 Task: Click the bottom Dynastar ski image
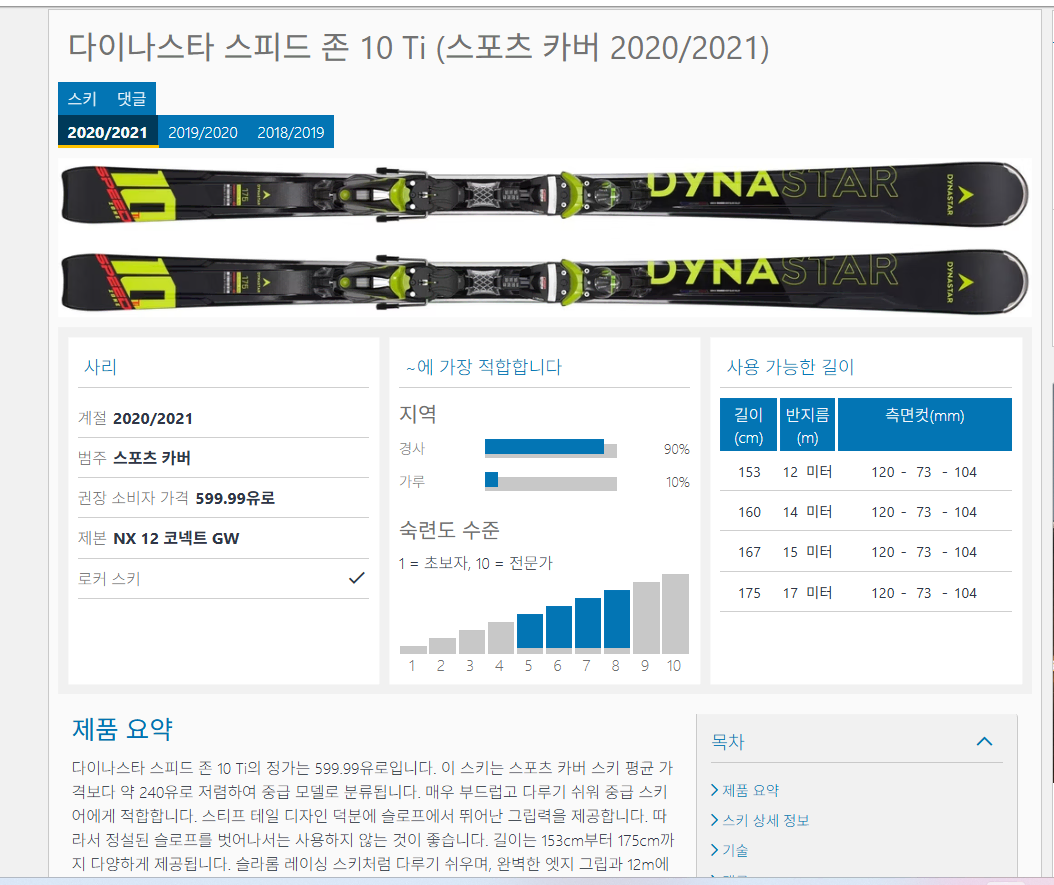point(544,282)
